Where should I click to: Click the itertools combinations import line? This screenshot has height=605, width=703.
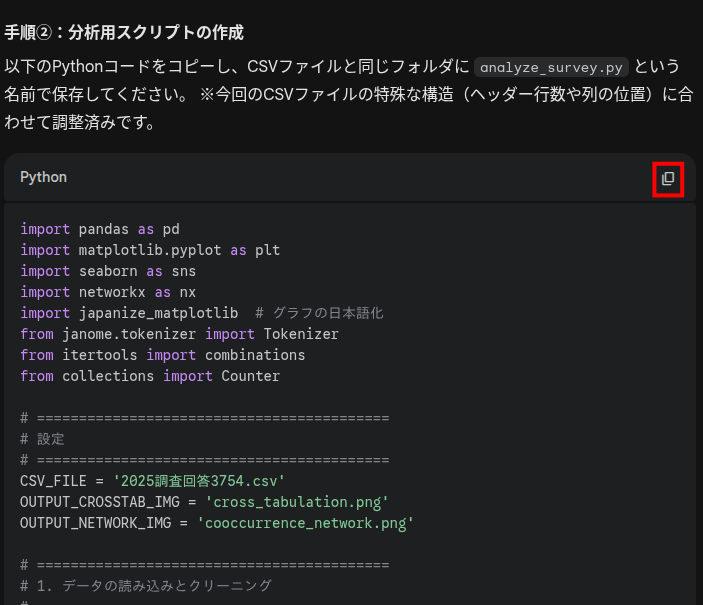coord(162,355)
